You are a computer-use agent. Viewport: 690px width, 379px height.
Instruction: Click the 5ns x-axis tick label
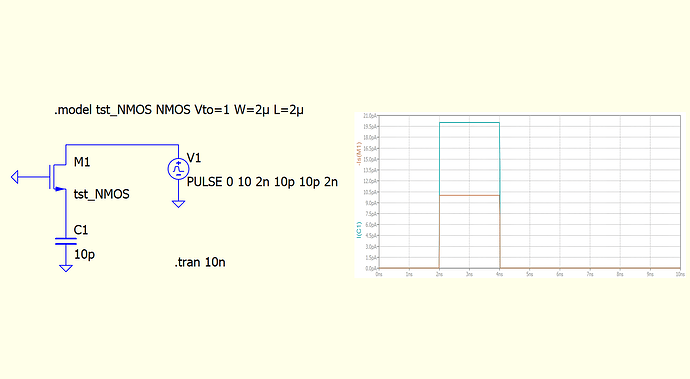point(529,274)
